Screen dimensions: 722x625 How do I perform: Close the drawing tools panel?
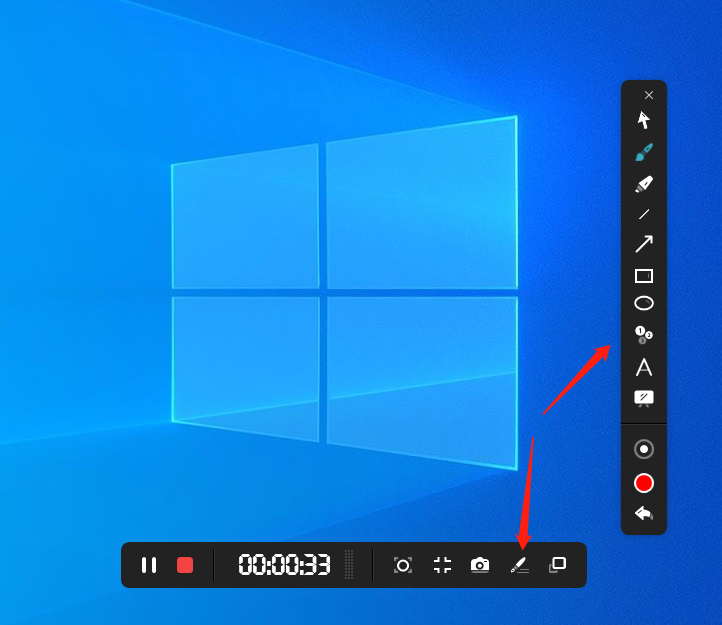pyautogui.click(x=649, y=95)
